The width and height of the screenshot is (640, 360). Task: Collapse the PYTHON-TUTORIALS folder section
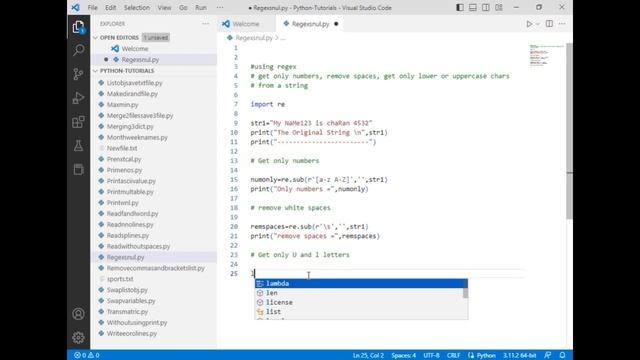pos(96,71)
